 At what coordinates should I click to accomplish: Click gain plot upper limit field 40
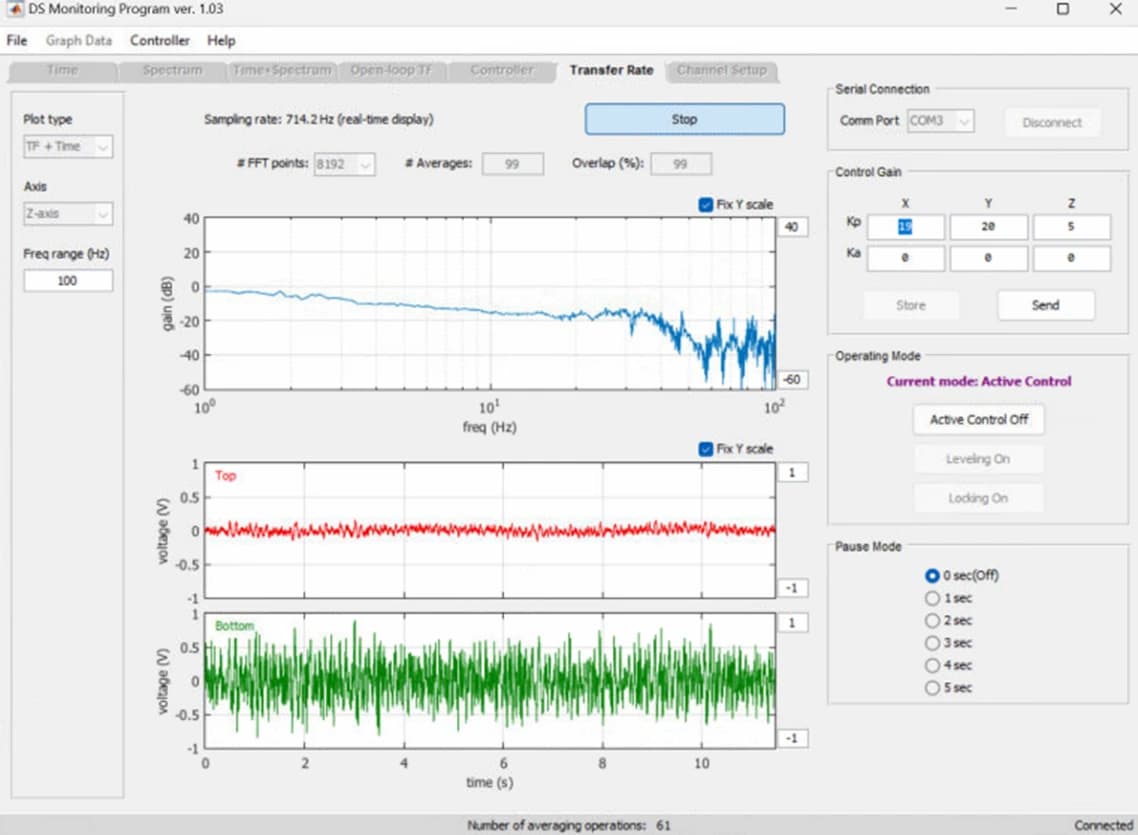pyautogui.click(x=793, y=227)
